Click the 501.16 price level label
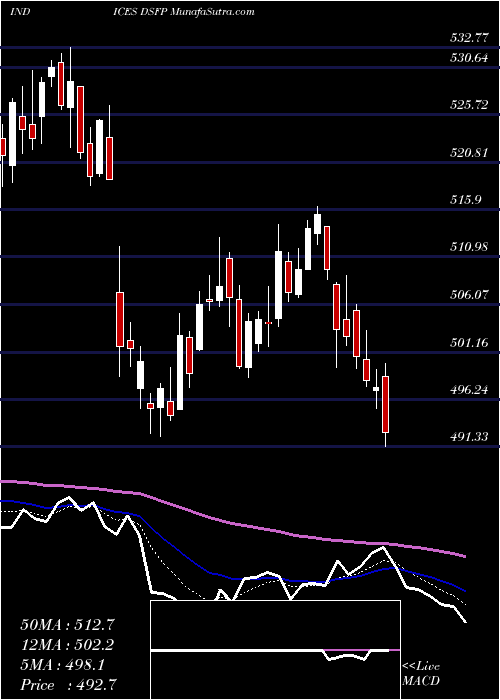 click(469, 343)
